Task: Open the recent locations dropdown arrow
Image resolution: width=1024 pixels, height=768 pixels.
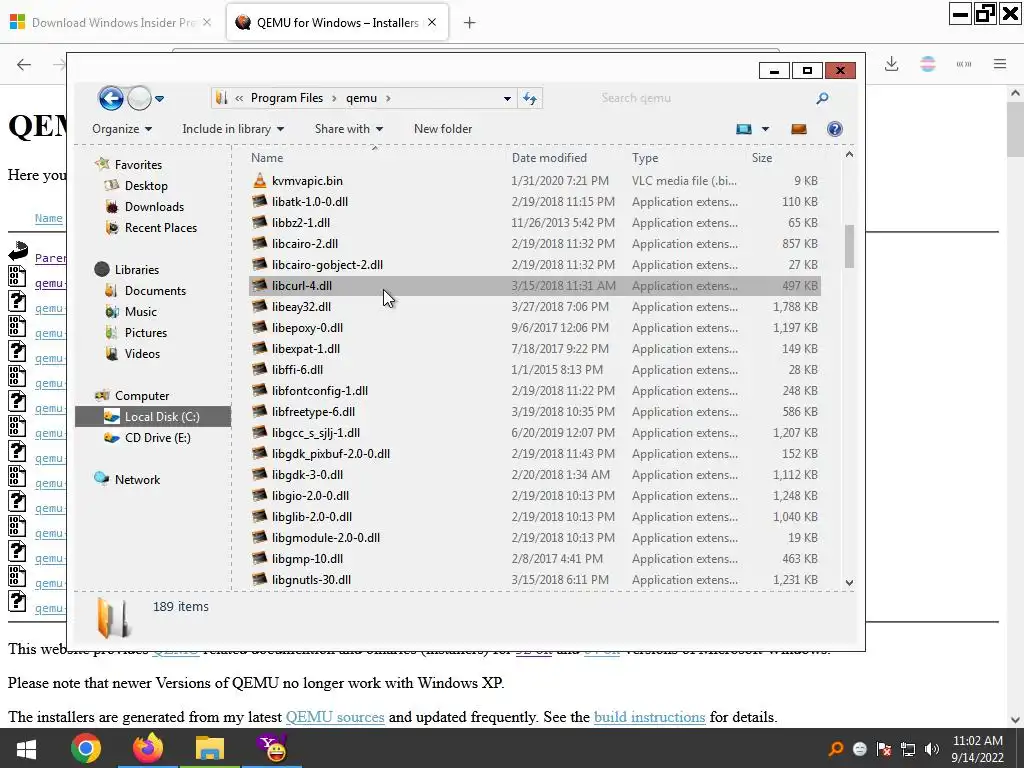Action: (x=159, y=99)
